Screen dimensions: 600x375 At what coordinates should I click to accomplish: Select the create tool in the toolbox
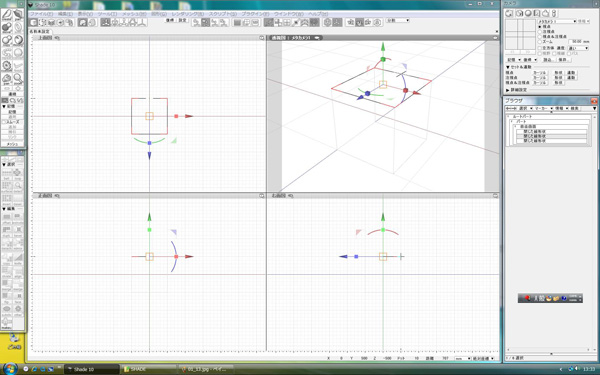click(7, 15)
